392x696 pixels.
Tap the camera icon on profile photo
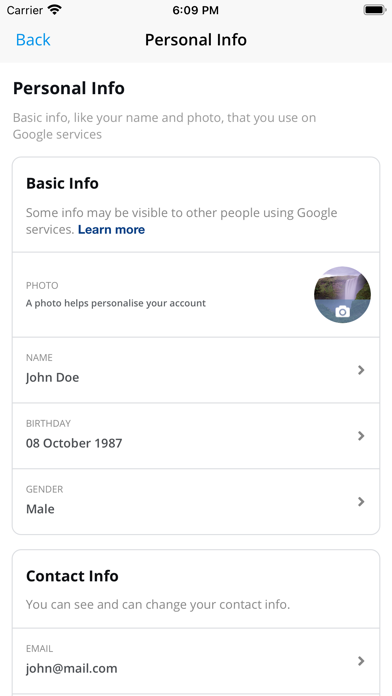pyautogui.click(x=342, y=312)
